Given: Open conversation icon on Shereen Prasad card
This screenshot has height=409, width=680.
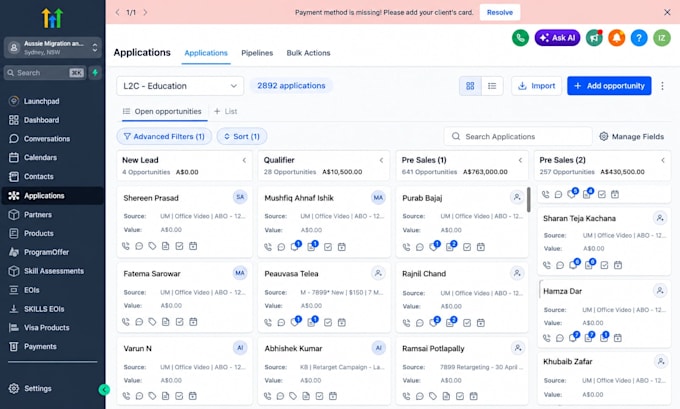Looking at the screenshot, I should pyautogui.click(x=139, y=246).
